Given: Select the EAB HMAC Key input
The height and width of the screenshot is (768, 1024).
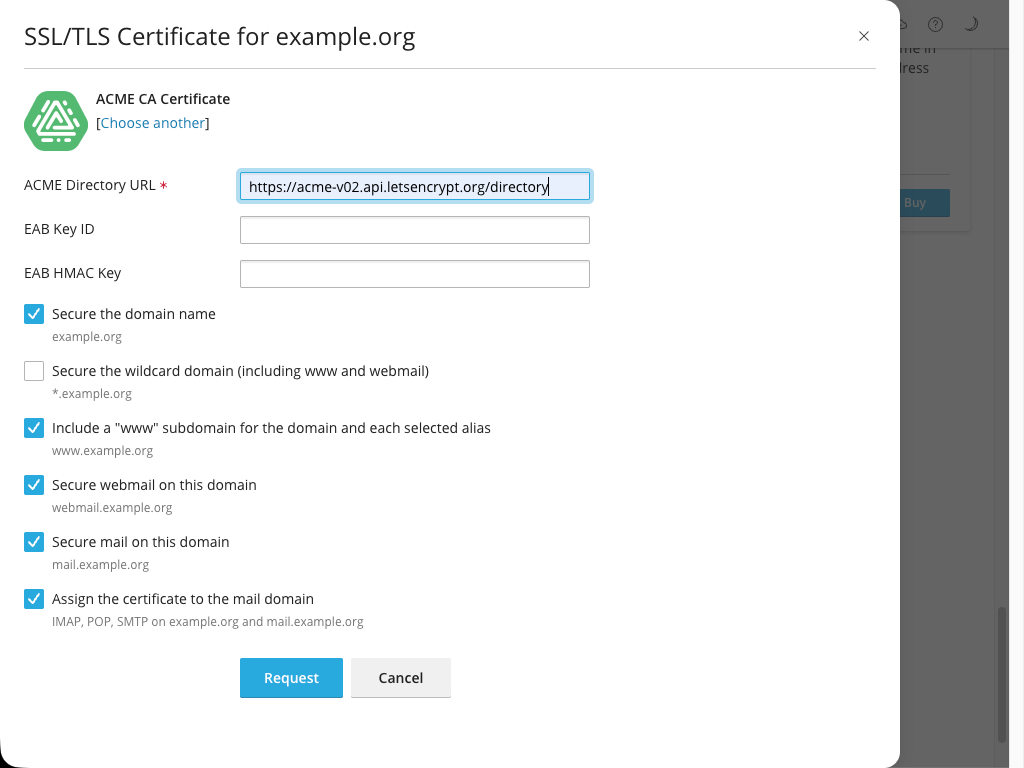Looking at the screenshot, I should [414, 274].
